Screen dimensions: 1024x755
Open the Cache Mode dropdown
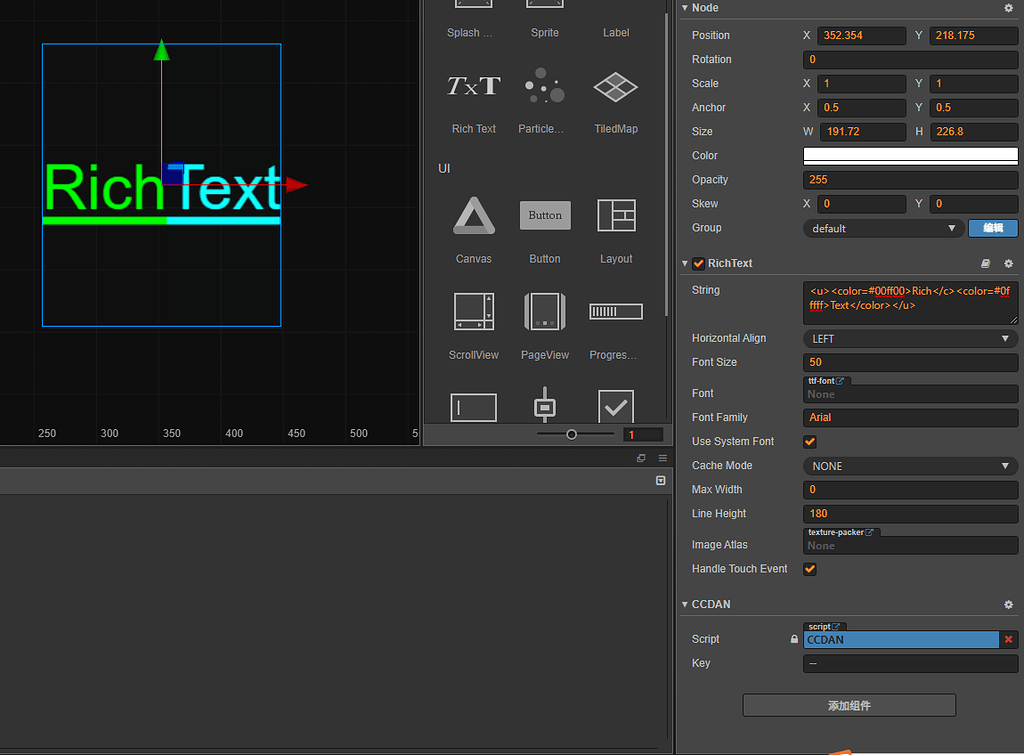click(909, 465)
